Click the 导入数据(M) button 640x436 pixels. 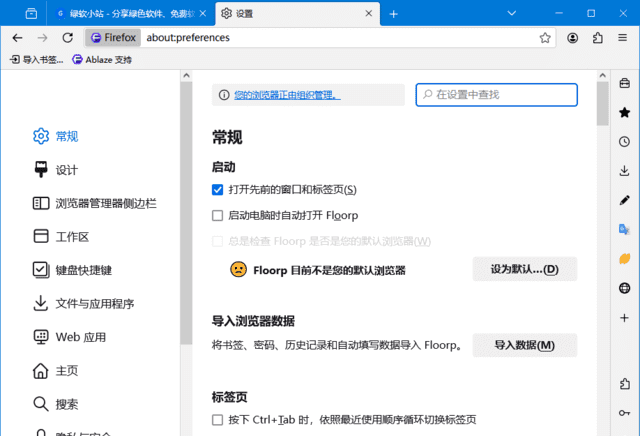point(524,345)
